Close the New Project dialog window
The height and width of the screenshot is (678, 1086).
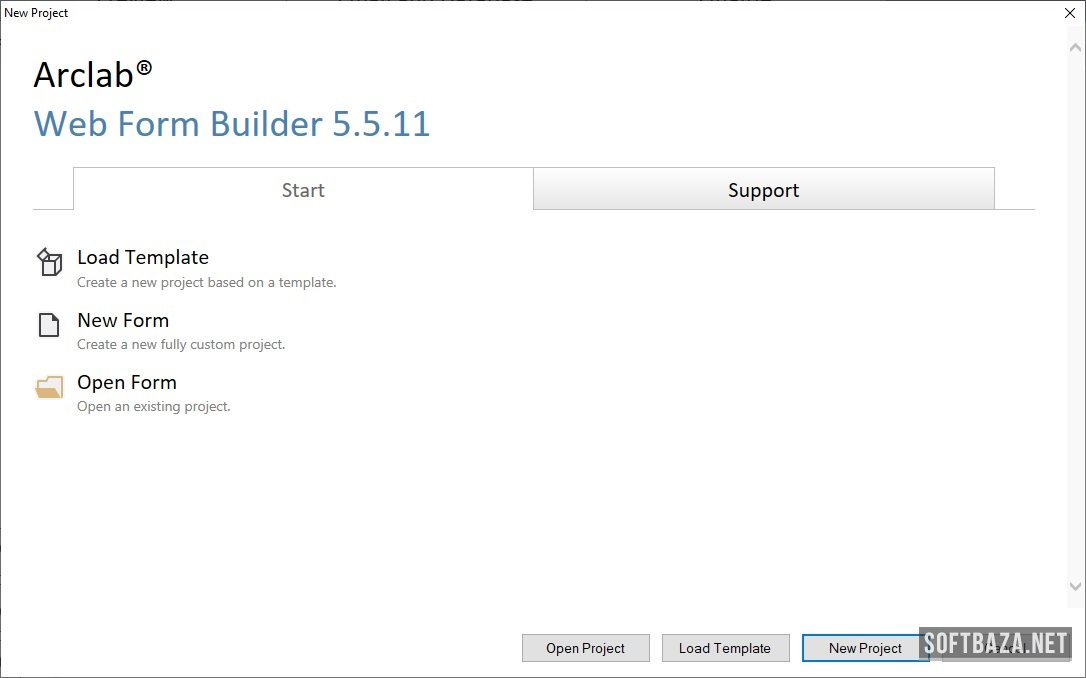(1069, 13)
